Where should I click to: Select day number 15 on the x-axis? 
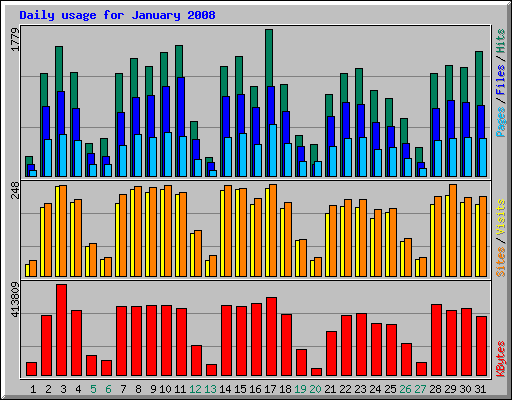(240, 389)
